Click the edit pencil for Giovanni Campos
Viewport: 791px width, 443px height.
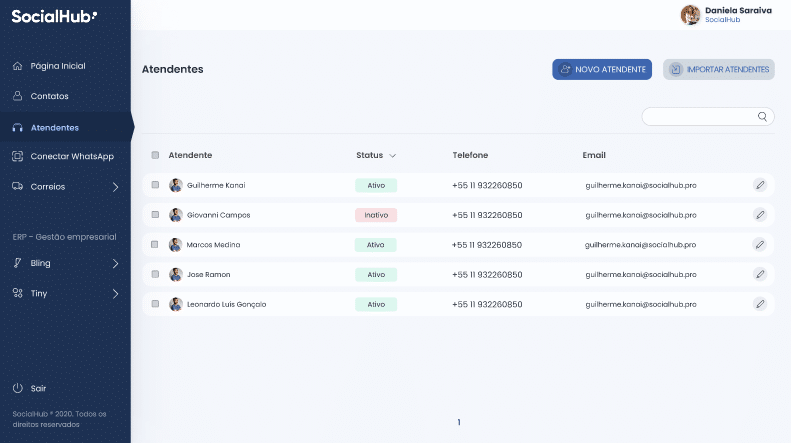click(759, 215)
